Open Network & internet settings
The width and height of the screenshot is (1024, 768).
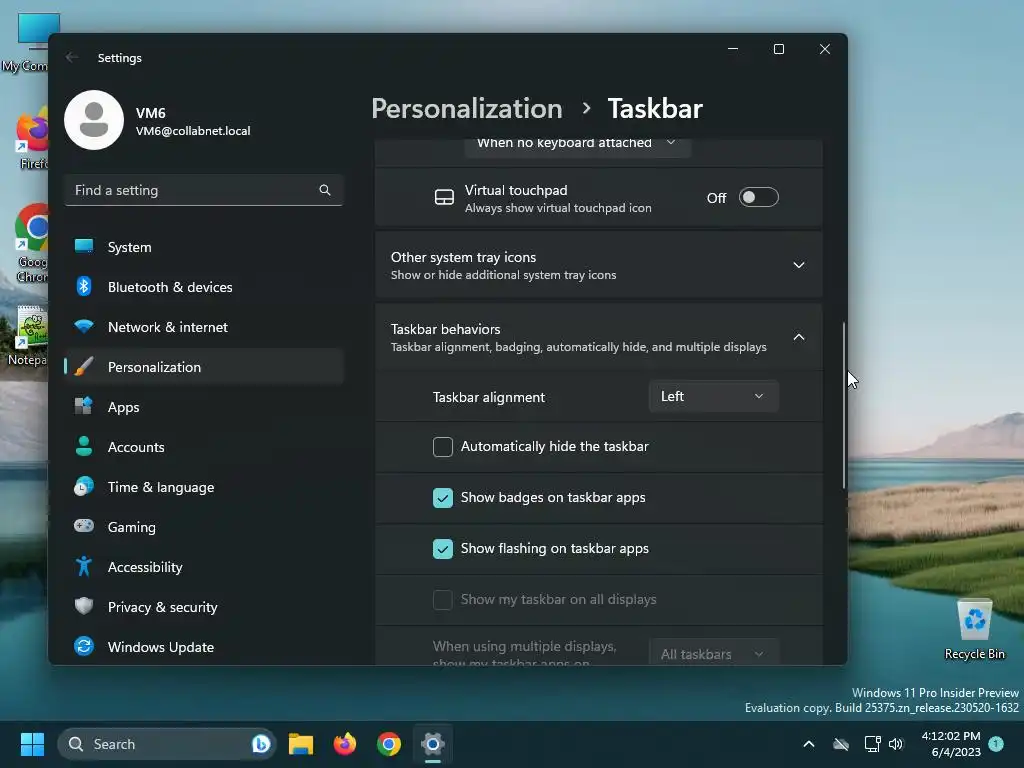204,327
